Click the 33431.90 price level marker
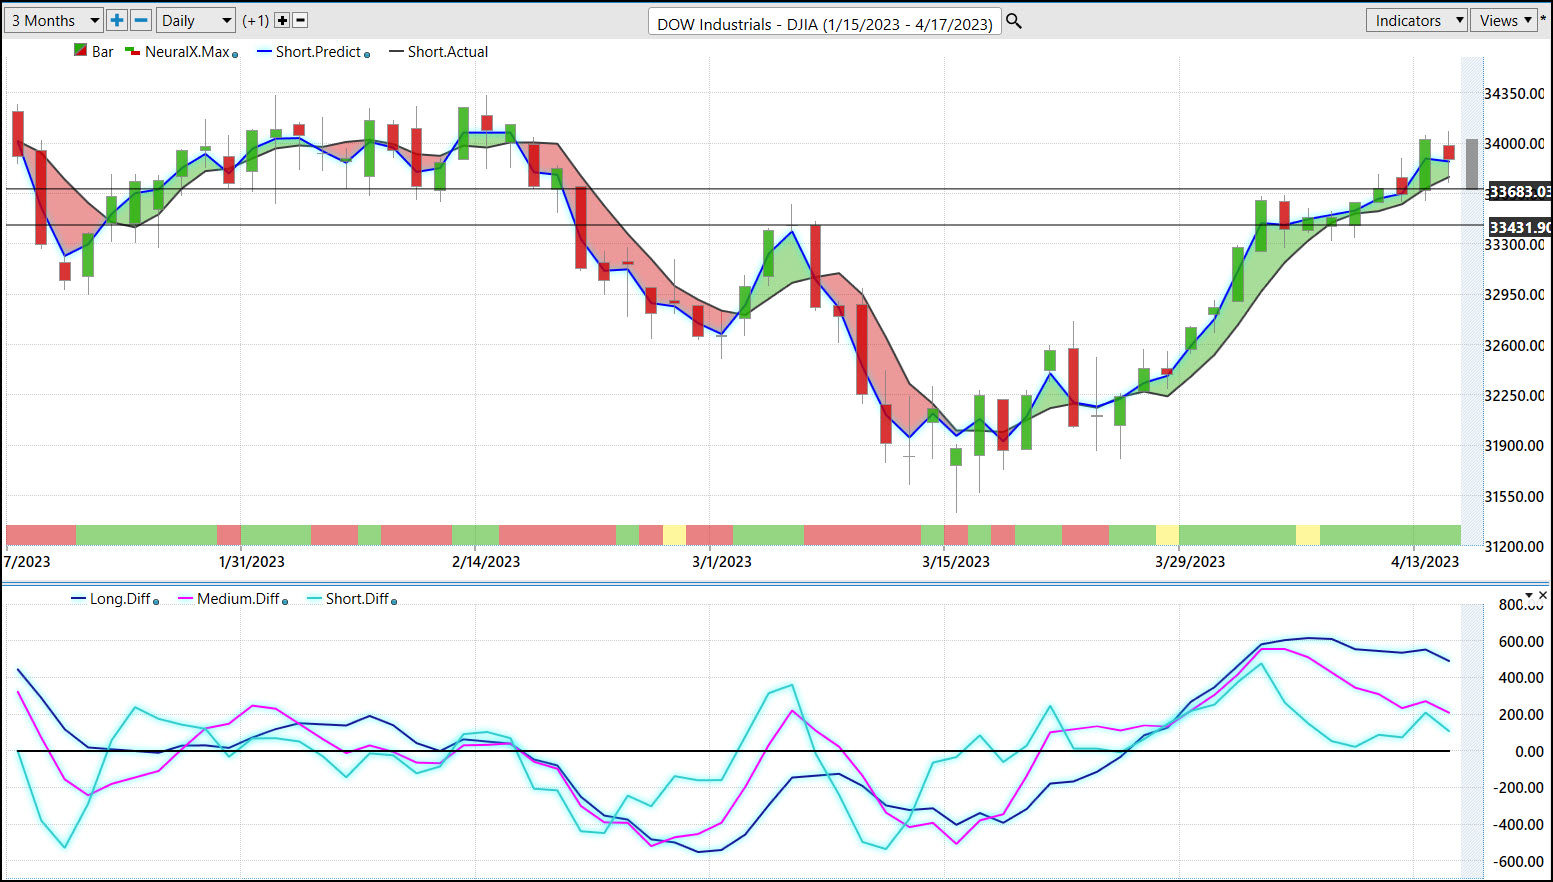 click(x=1520, y=227)
